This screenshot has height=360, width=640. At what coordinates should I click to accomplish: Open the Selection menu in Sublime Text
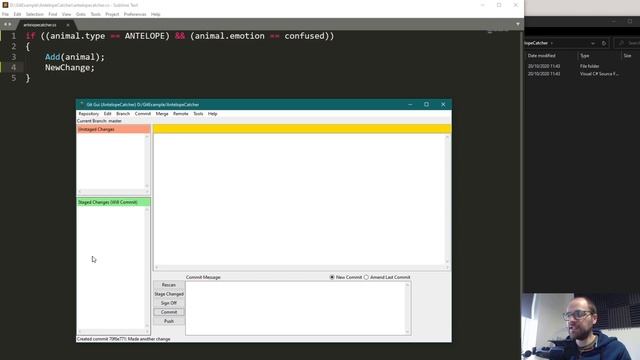tap(35, 14)
